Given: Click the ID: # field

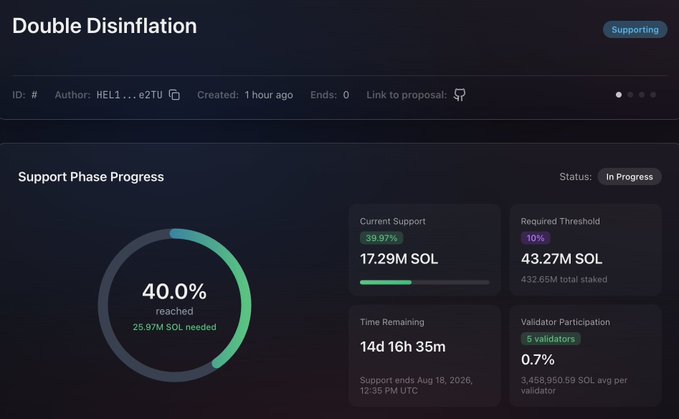Looking at the screenshot, I should [25, 95].
